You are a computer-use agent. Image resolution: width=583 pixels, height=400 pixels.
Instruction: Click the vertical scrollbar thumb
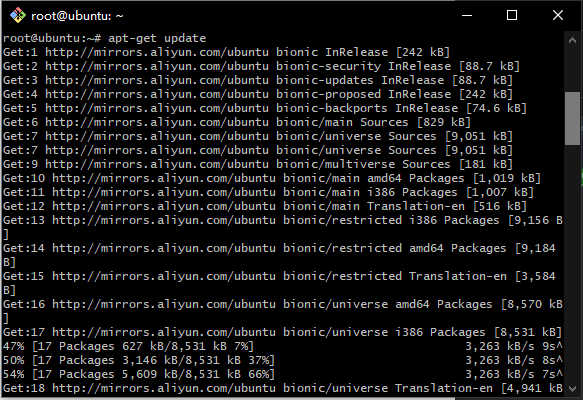pyautogui.click(x=572, y=118)
